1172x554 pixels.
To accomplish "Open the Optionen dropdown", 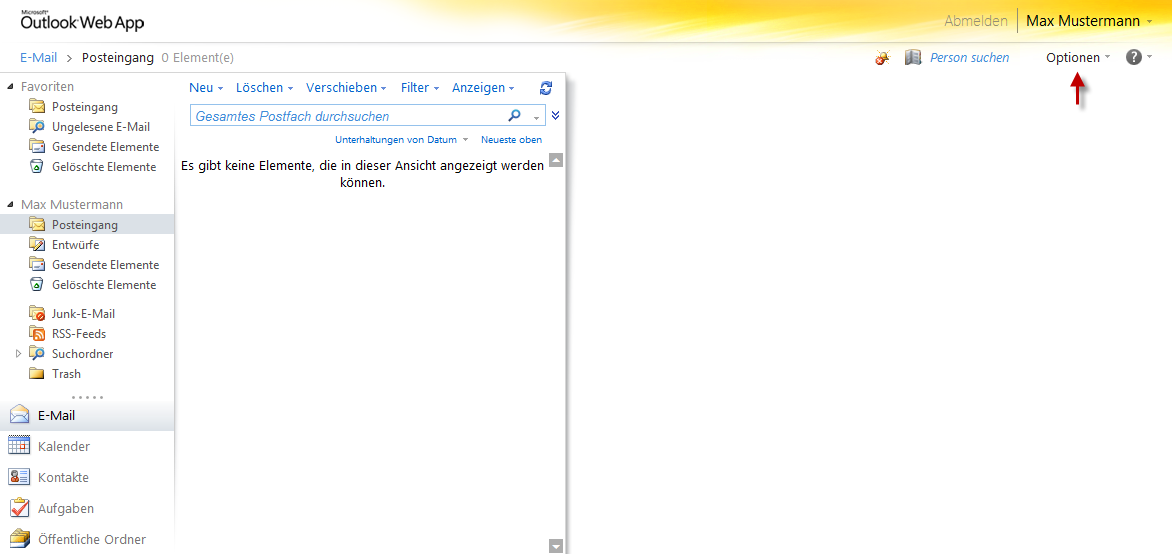I will [1078, 58].
